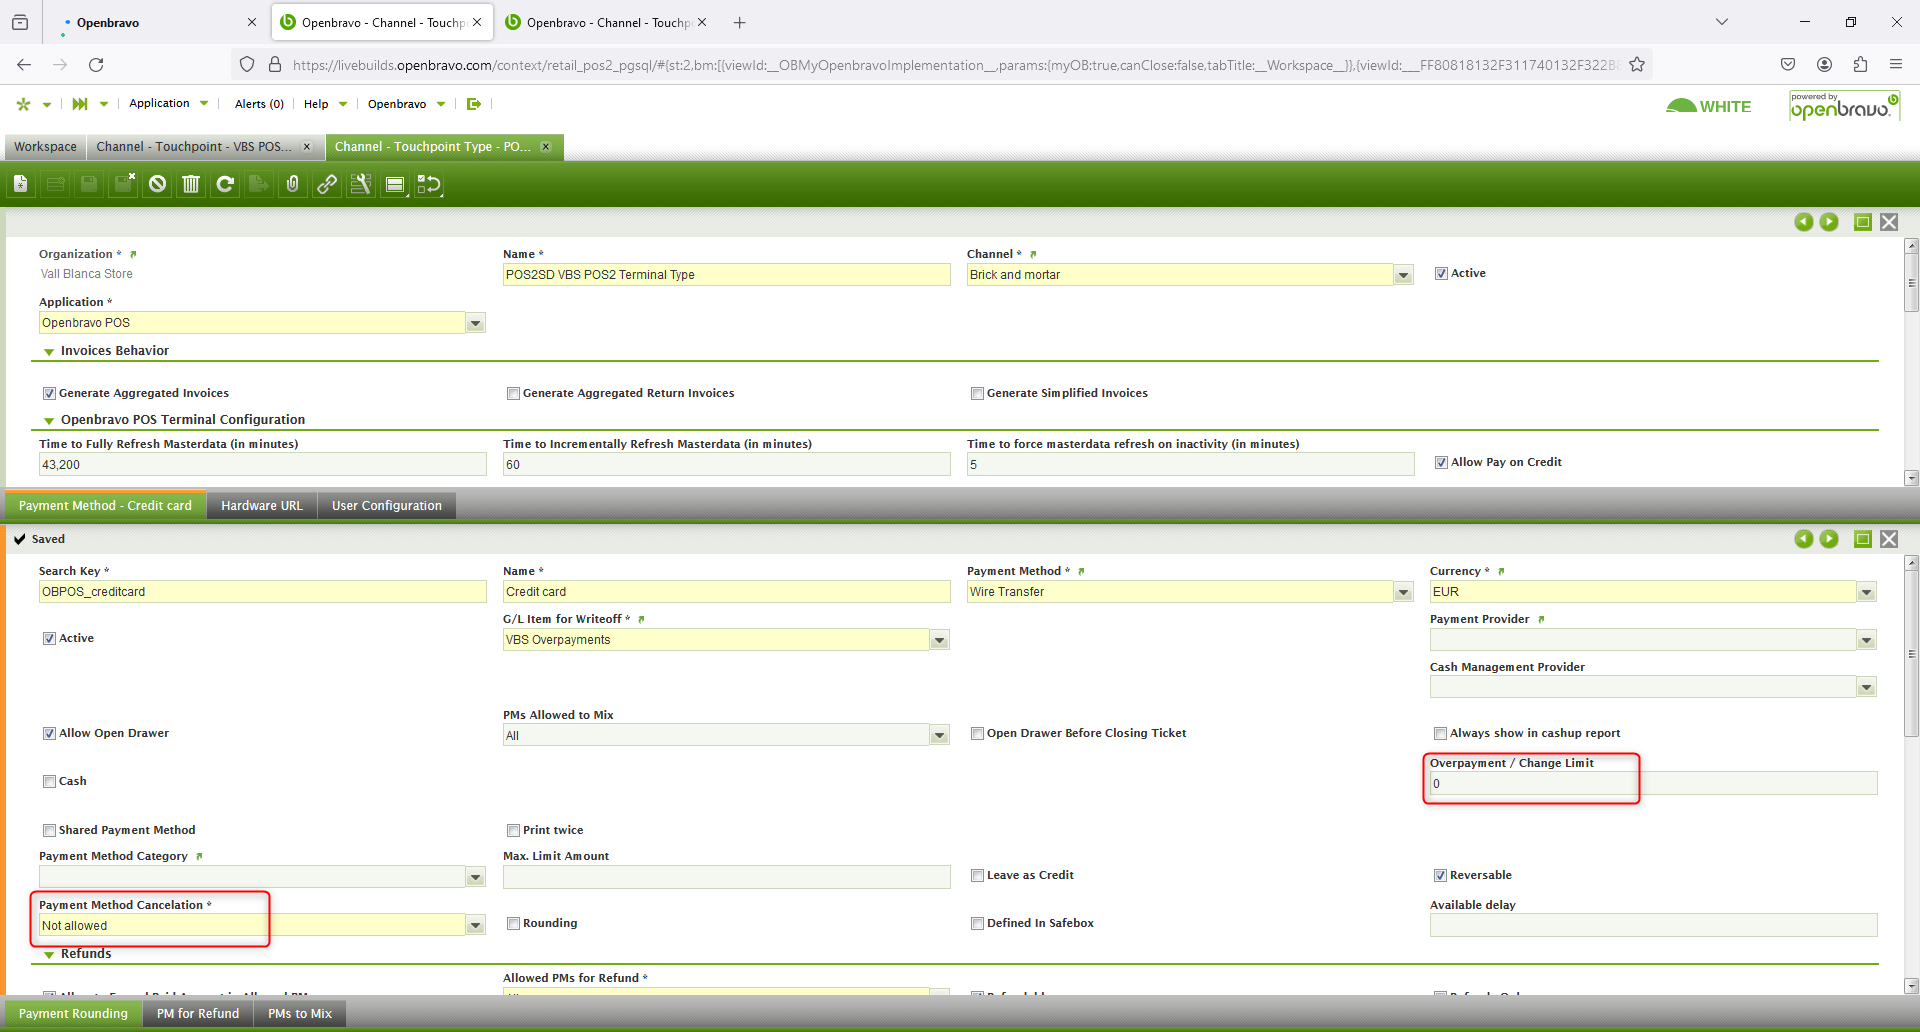This screenshot has height=1032, width=1920.
Task: Enable the Cash checkbox
Action: (x=49, y=782)
